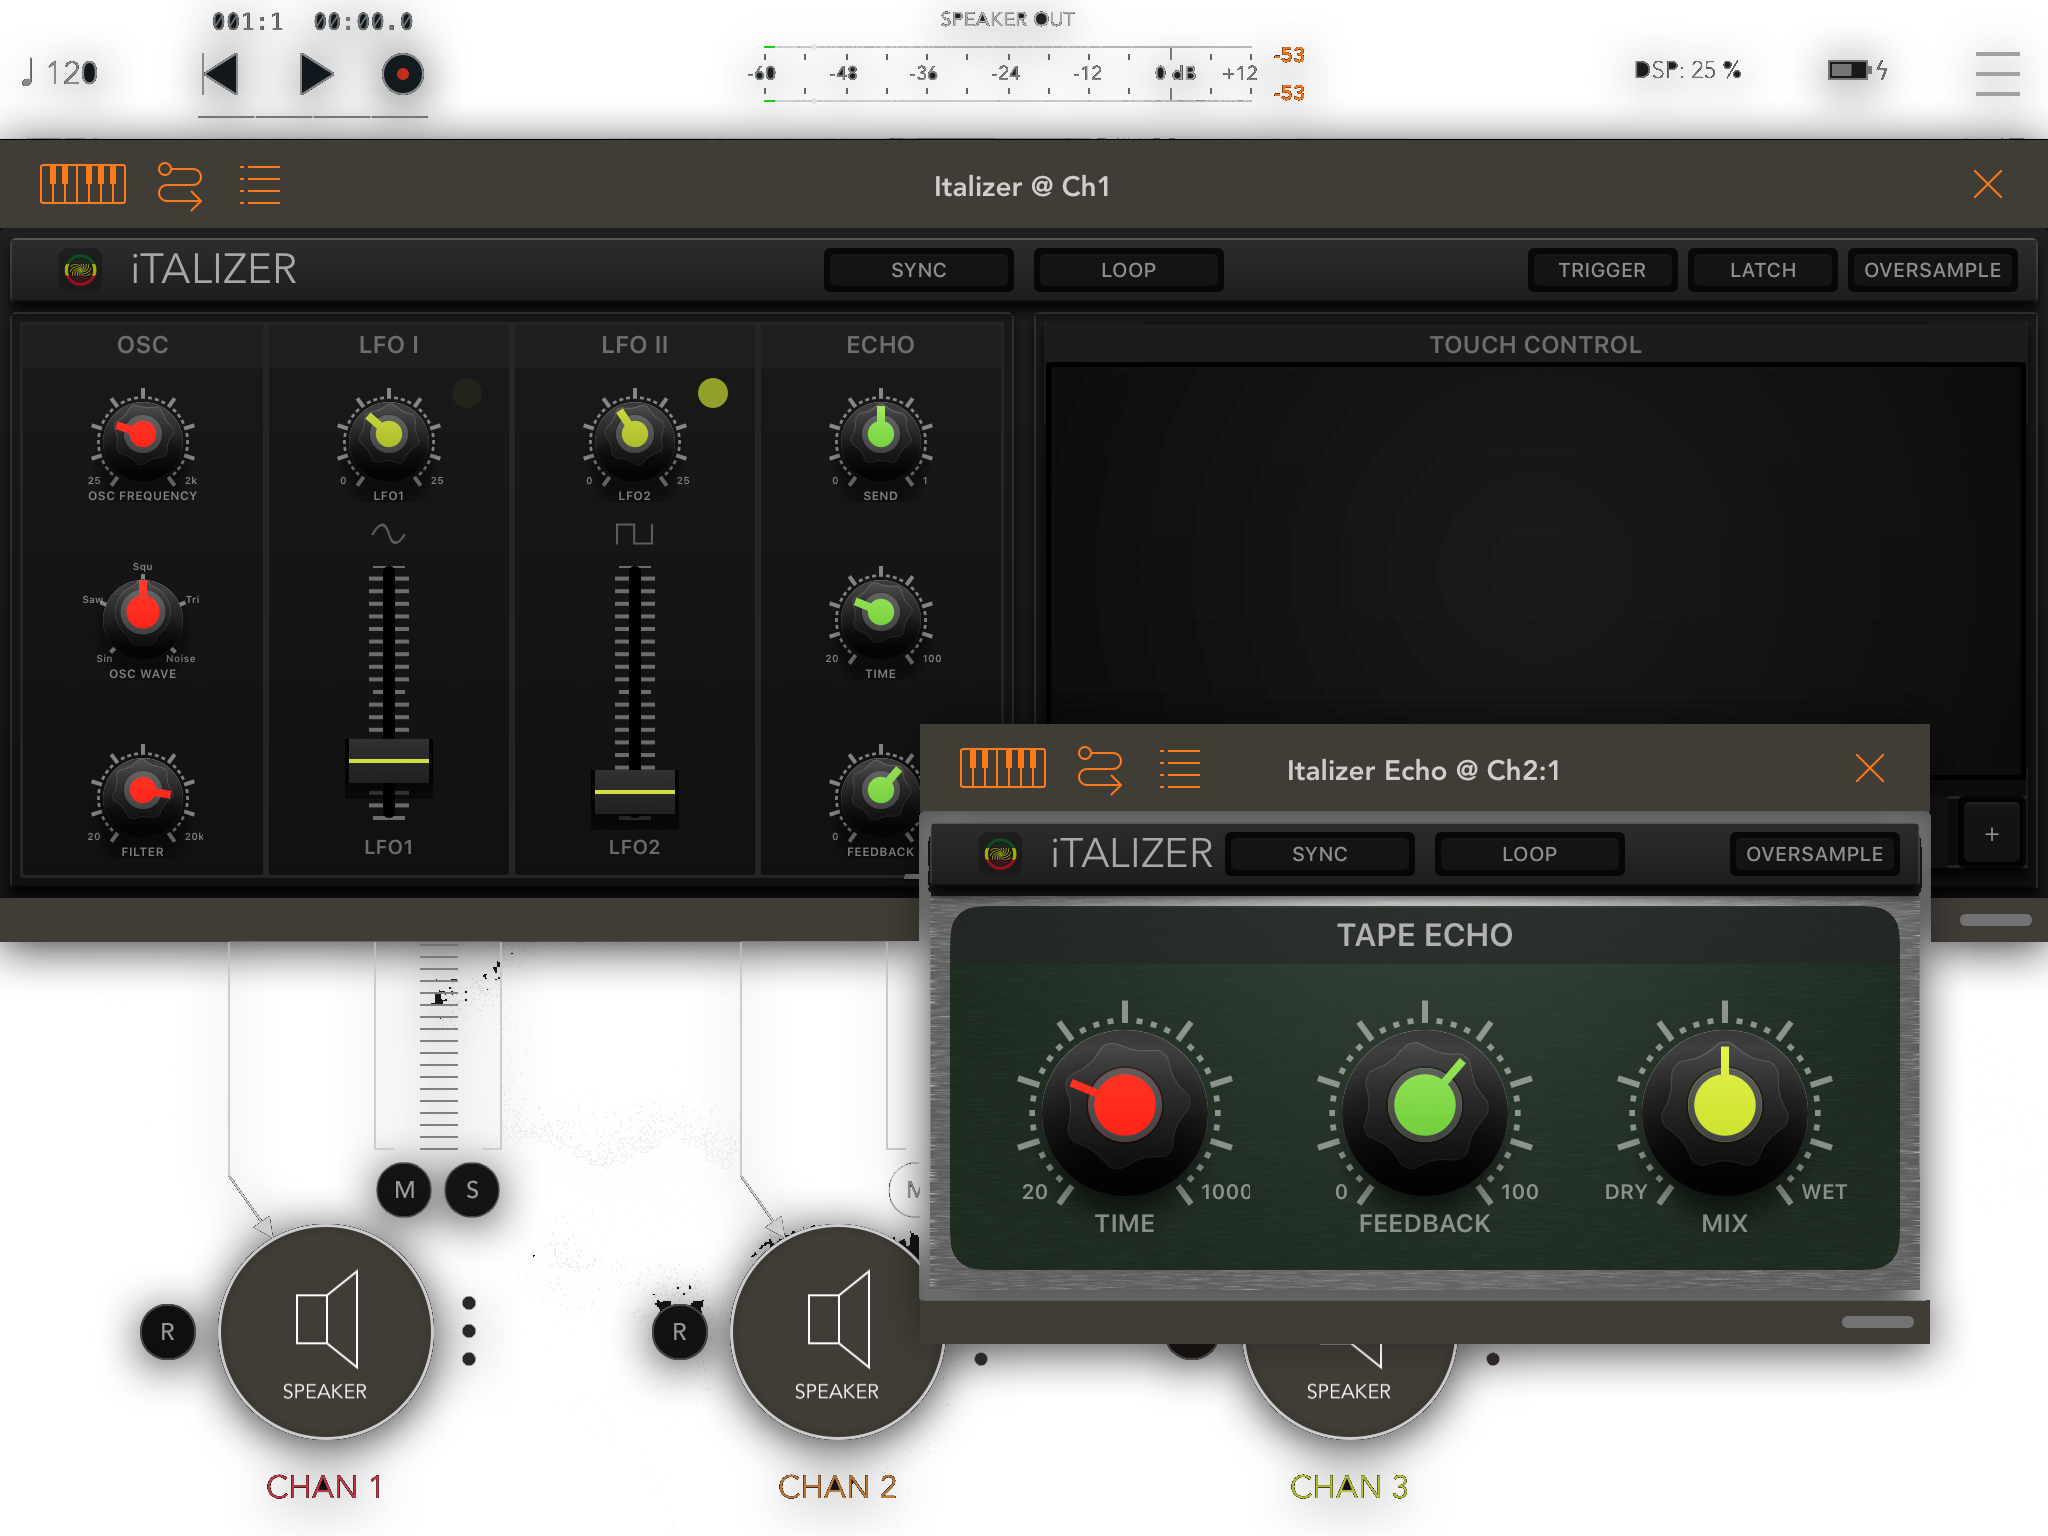Open the keyboard icon in Italizer @ Ch1
2048x1536 pixels.
(83, 185)
